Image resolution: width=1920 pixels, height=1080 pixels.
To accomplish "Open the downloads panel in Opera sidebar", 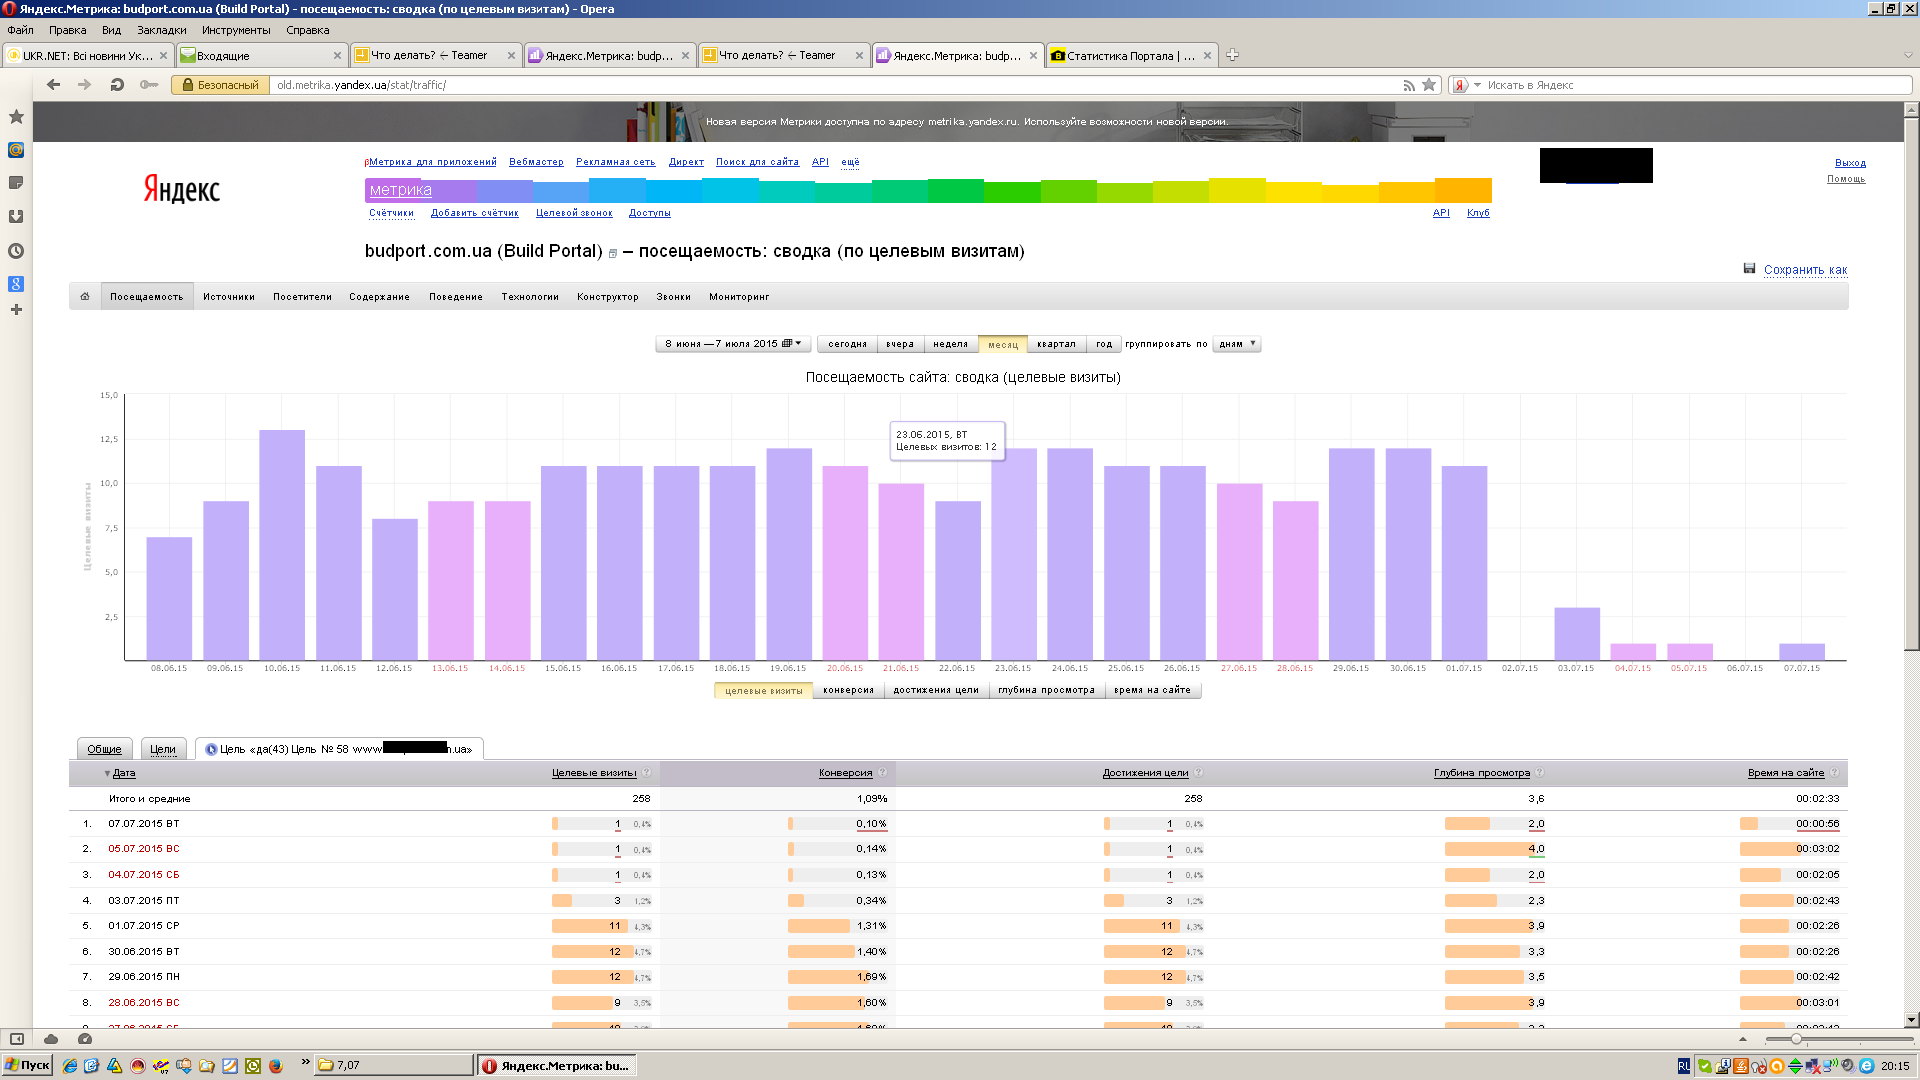I will click(x=16, y=217).
